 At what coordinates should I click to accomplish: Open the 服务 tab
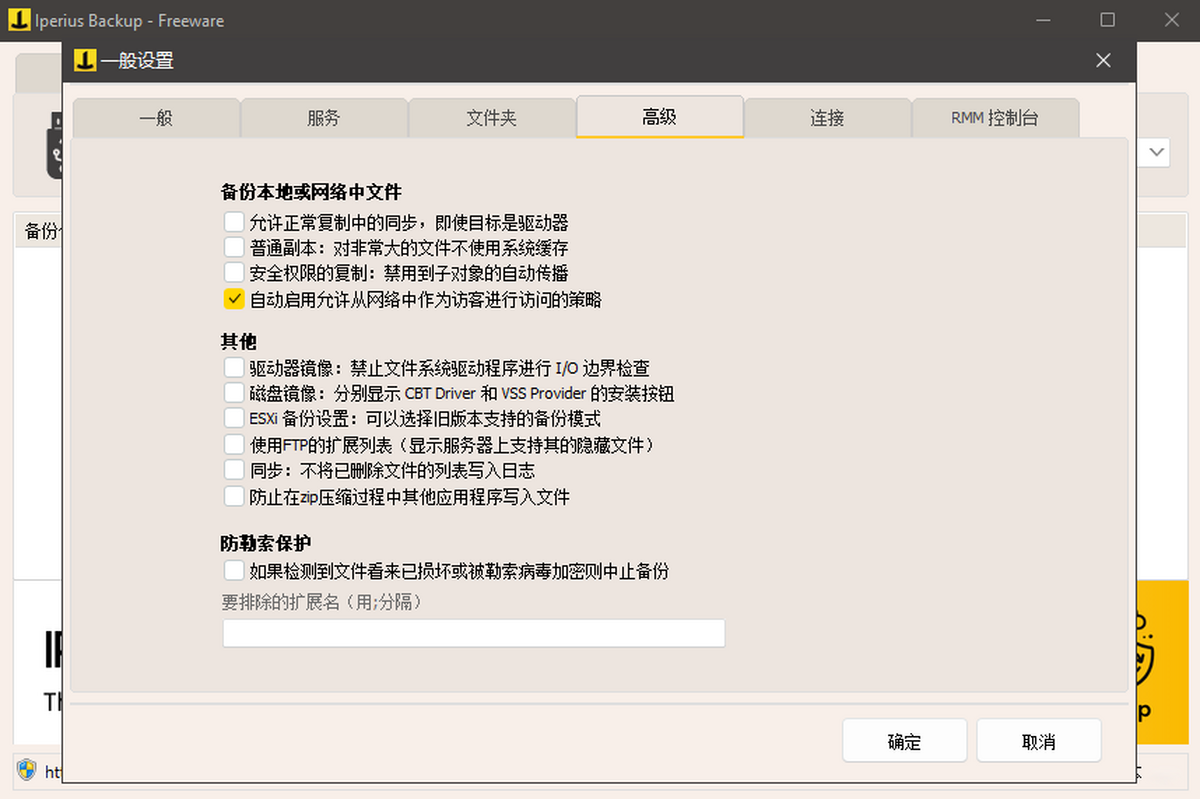[324, 118]
